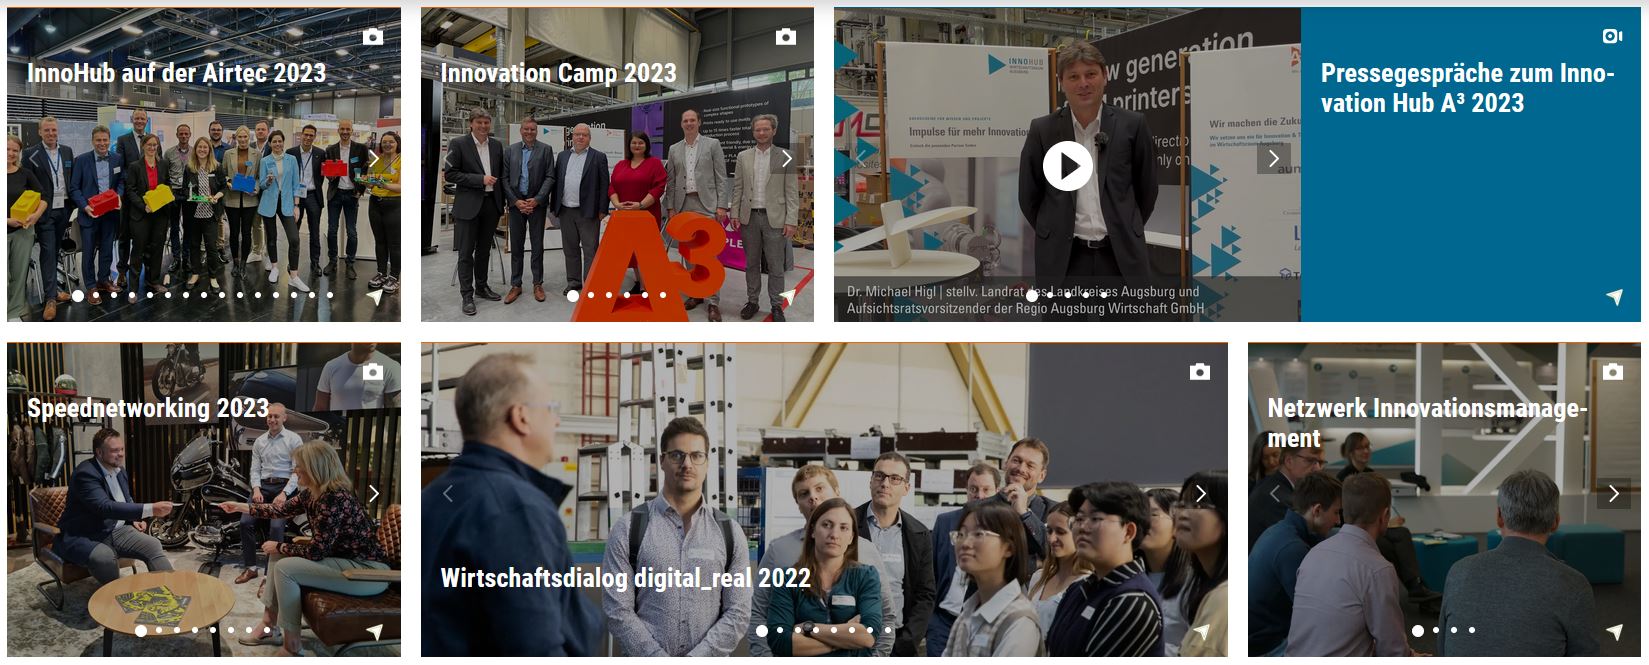Viewport: 1649px width, 665px height.
Task: Open Wirtschaftsdialog digital_real 2022 title
Action: point(626,578)
